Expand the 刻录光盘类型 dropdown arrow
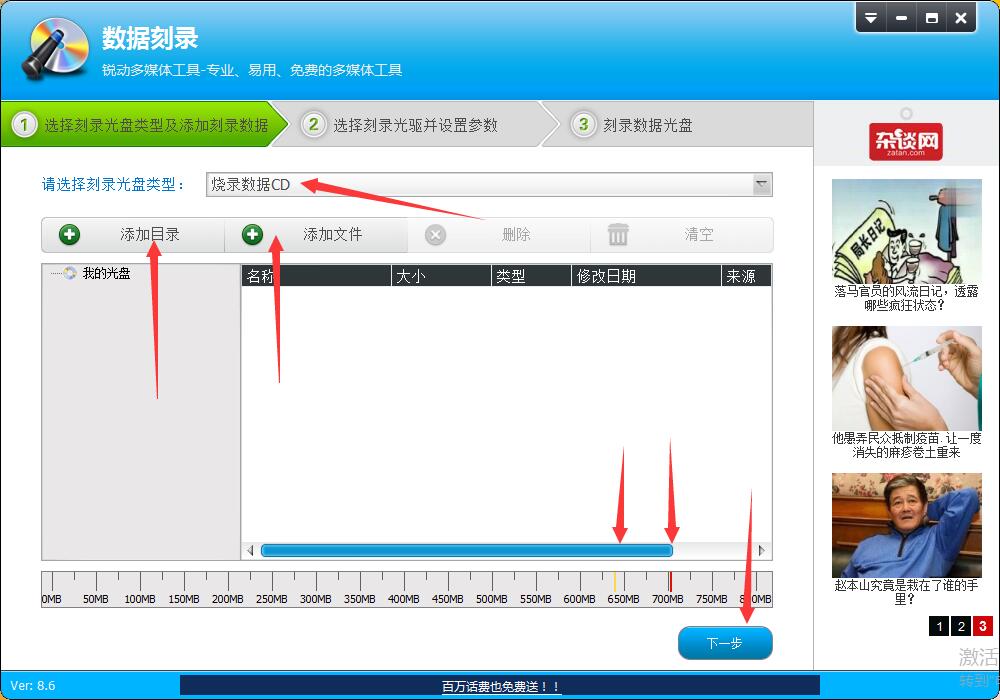This screenshot has width=1000, height=700. point(762,184)
